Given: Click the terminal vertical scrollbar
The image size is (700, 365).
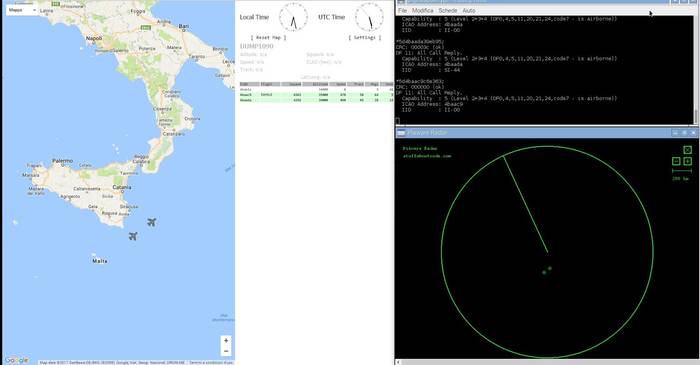Looking at the screenshot, I should tap(696, 70).
